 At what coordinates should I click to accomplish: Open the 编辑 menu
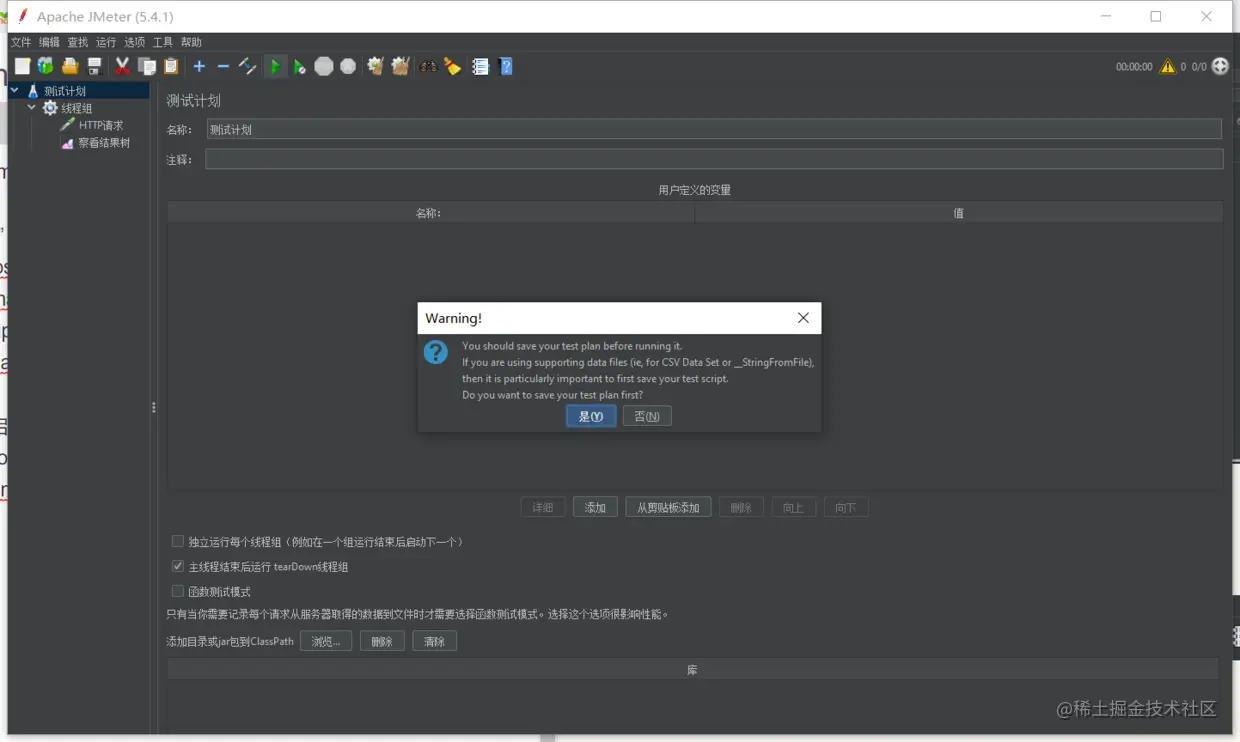[x=49, y=42]
